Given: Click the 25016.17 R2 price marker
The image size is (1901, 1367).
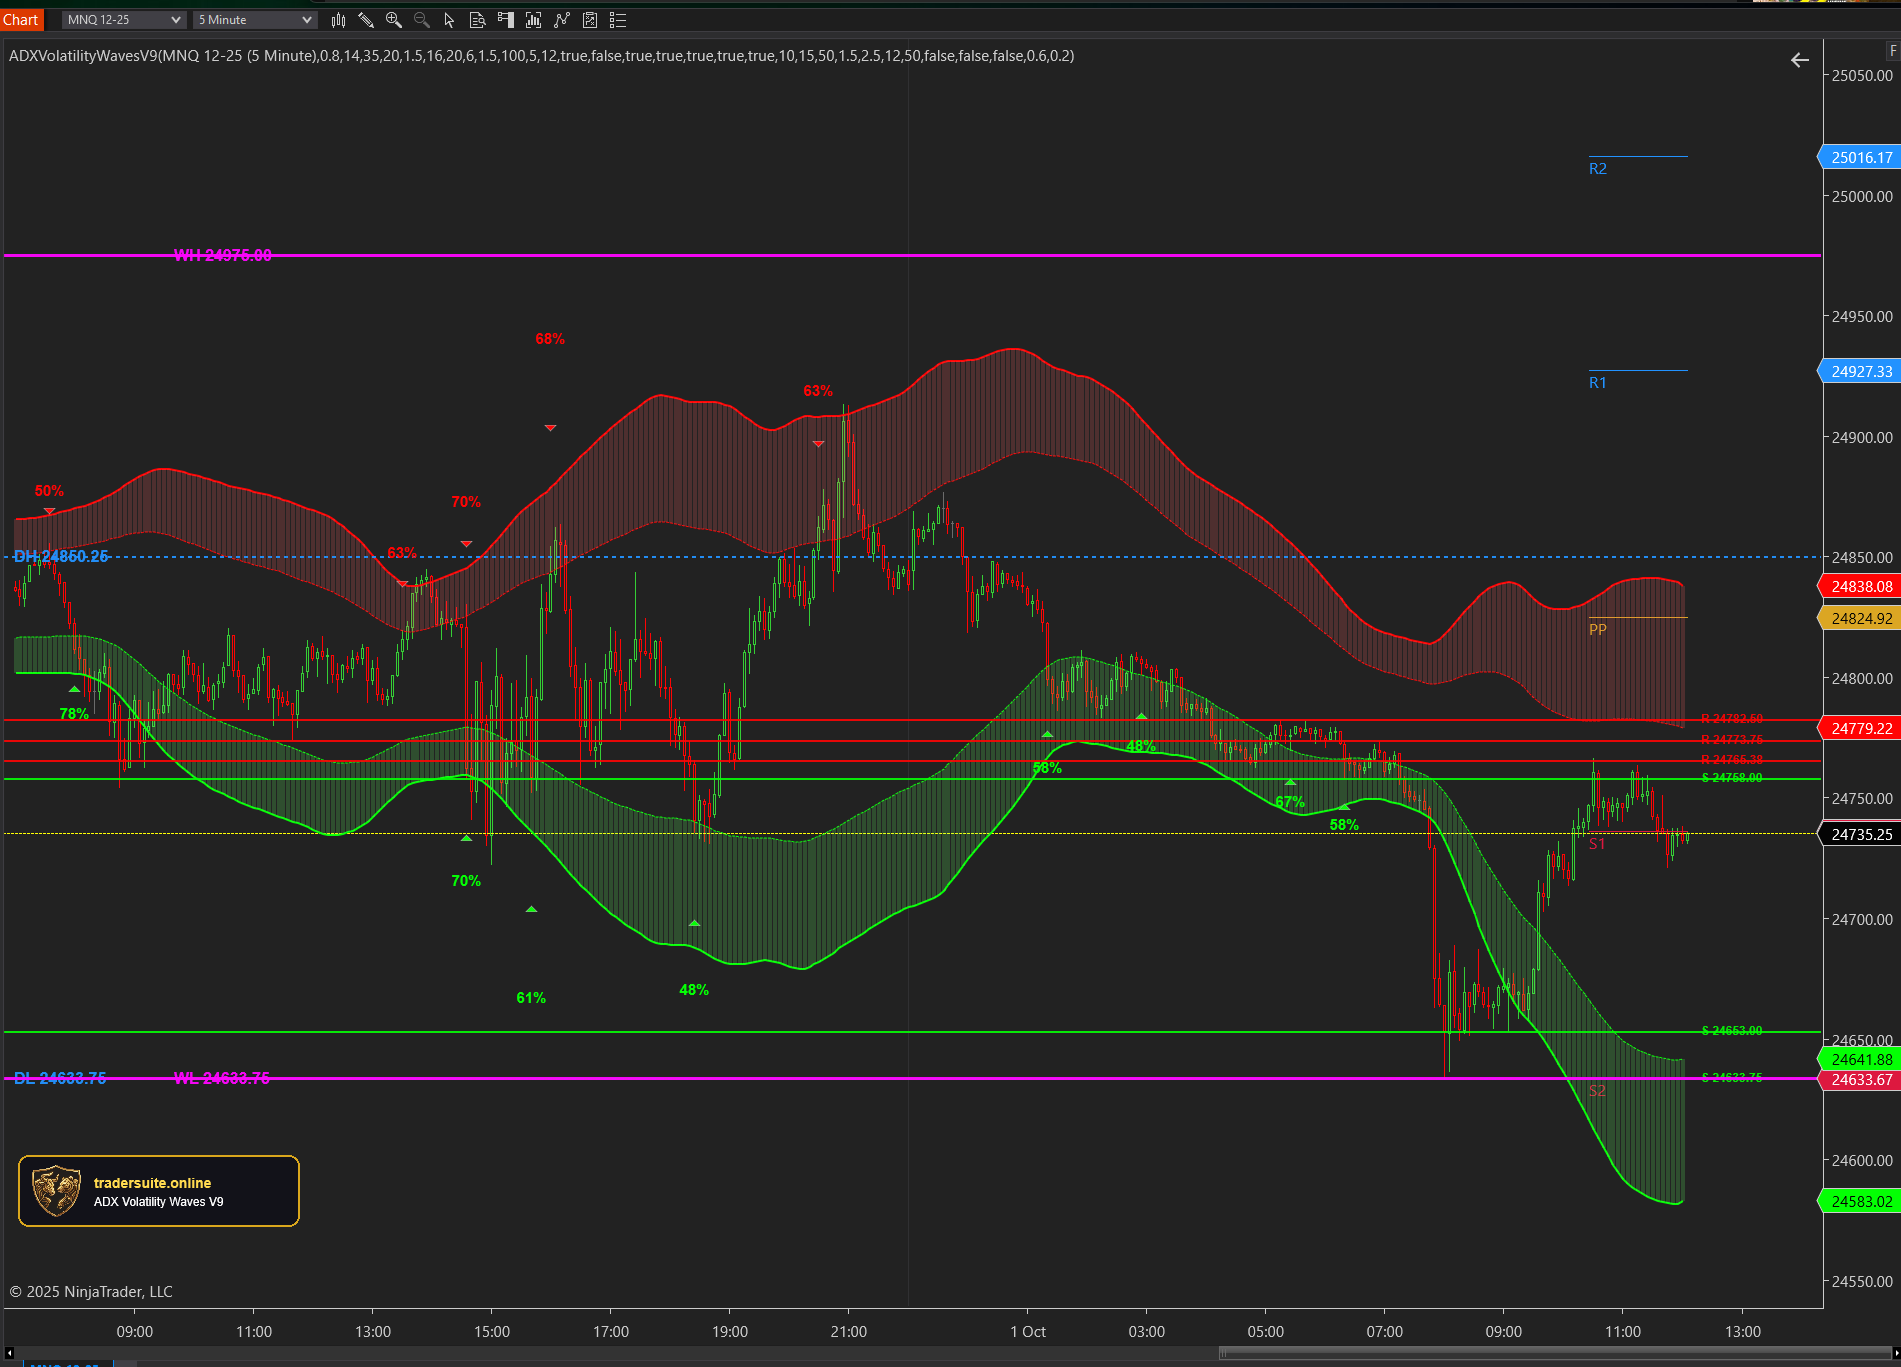Looking at the screenshot, I should pyautogui.click(x=1861, y=157).
